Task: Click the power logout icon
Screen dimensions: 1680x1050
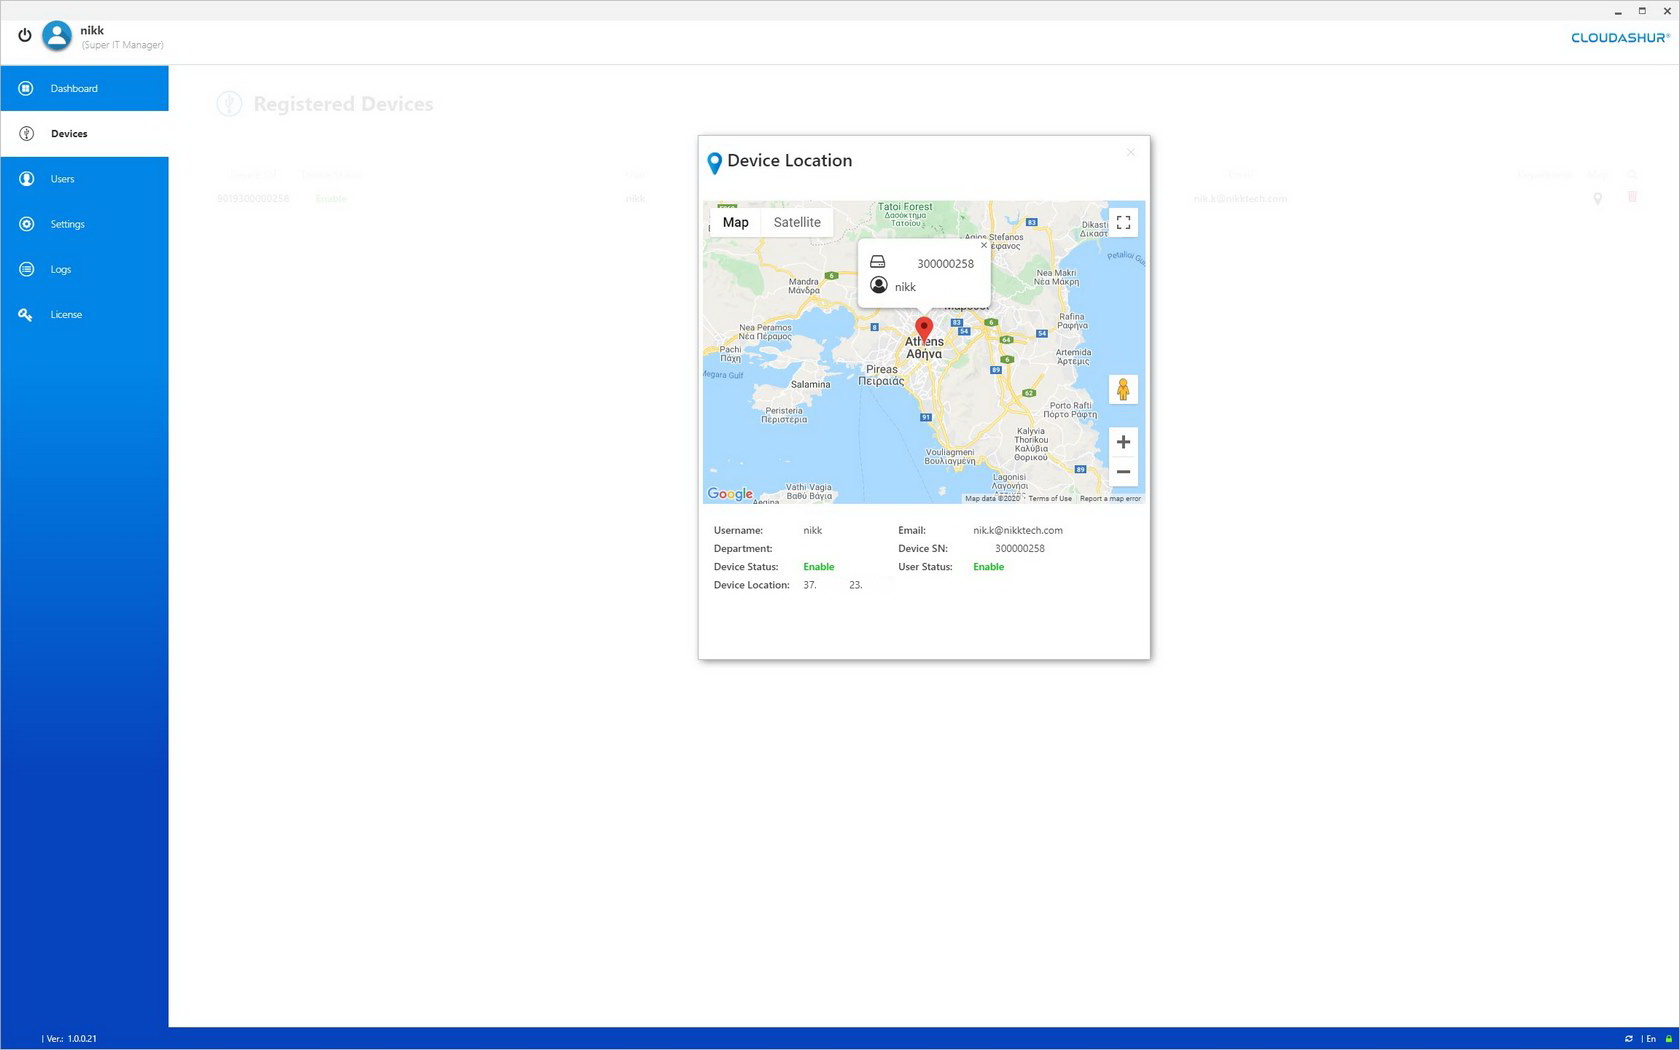Action: 25,35
